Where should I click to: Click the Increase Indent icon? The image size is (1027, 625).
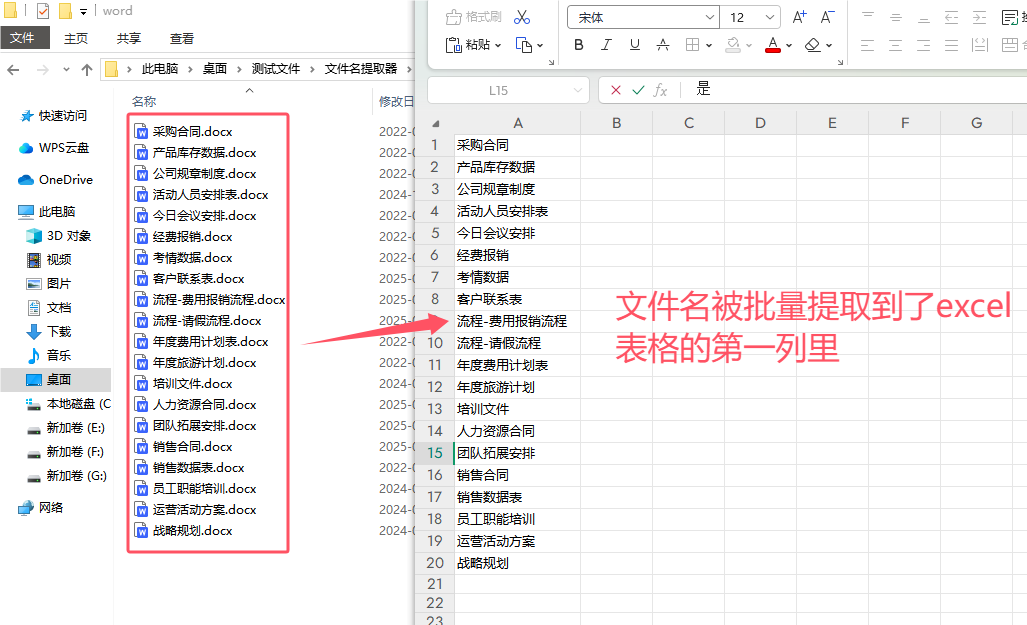(980, 17)
